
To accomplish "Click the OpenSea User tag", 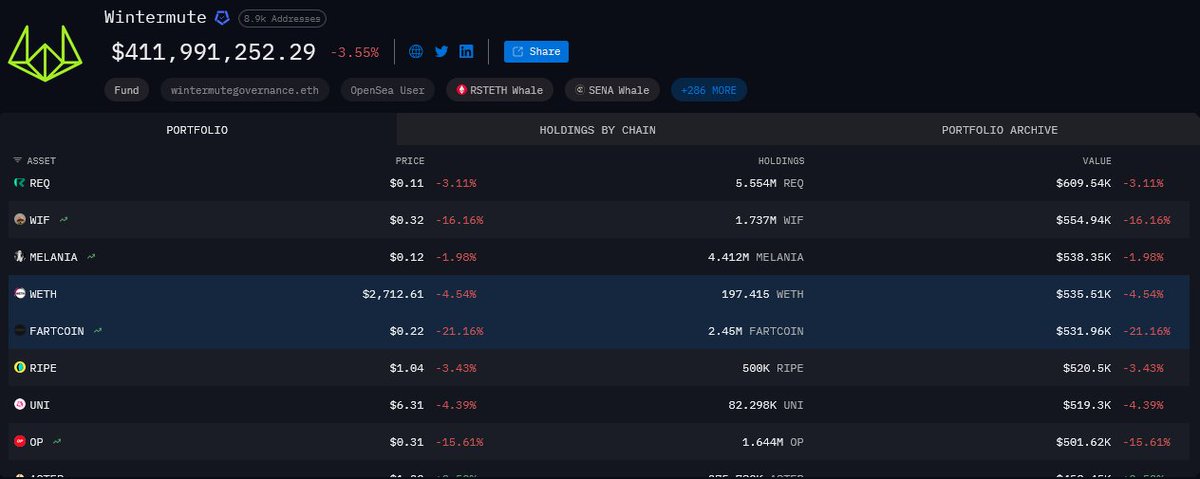I will point(388,90).
